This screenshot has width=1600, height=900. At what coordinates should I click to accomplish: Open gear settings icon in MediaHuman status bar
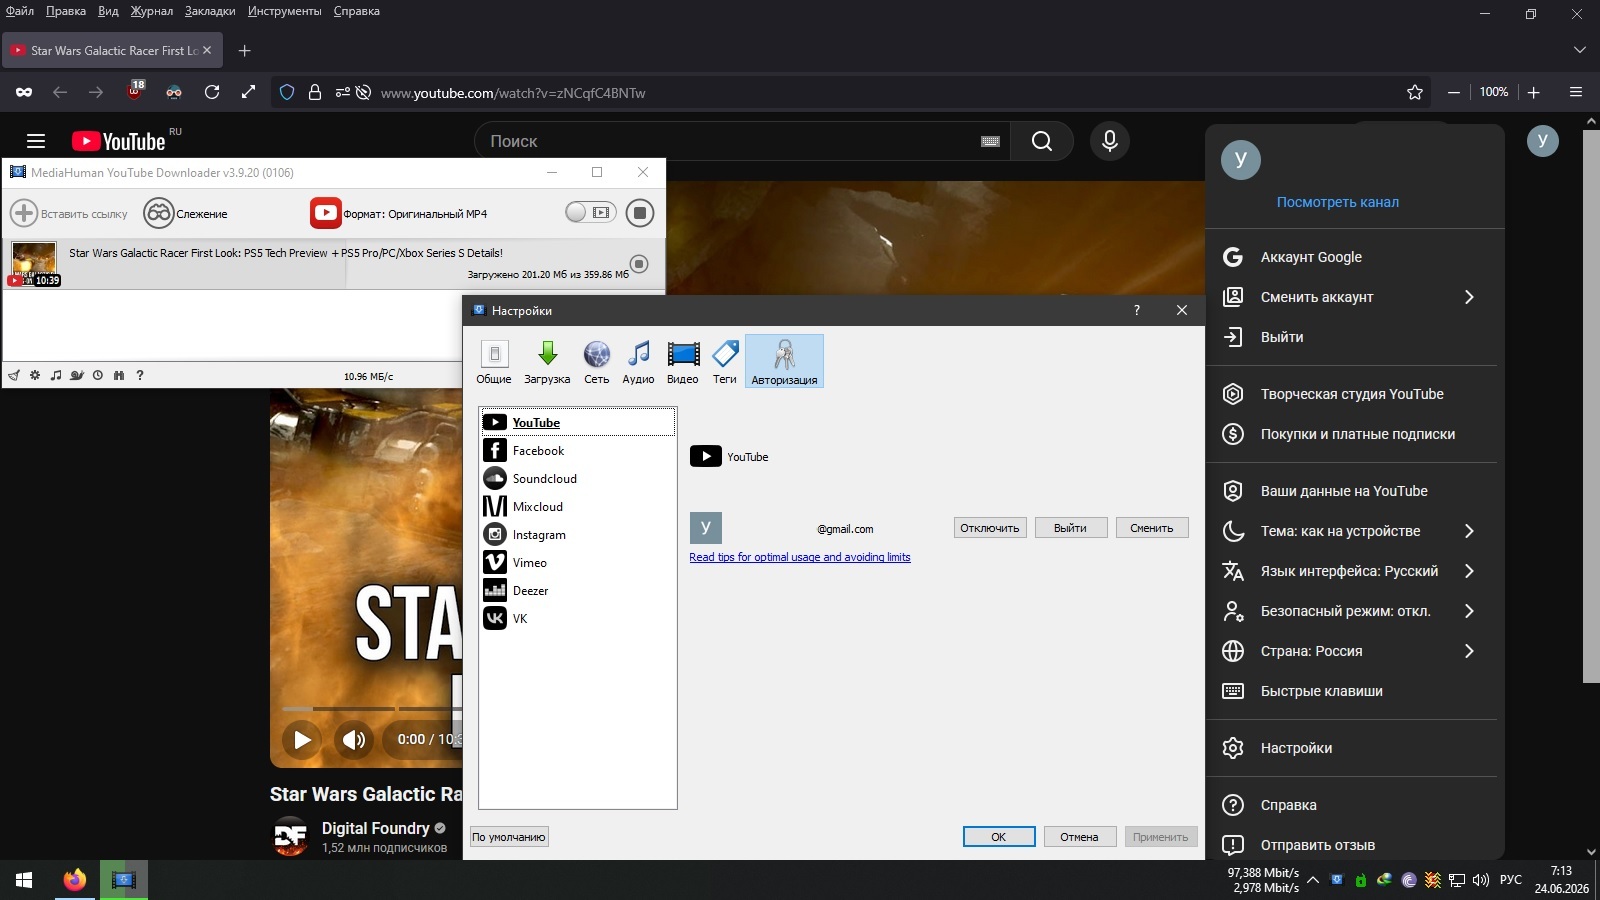click(35, 376)
